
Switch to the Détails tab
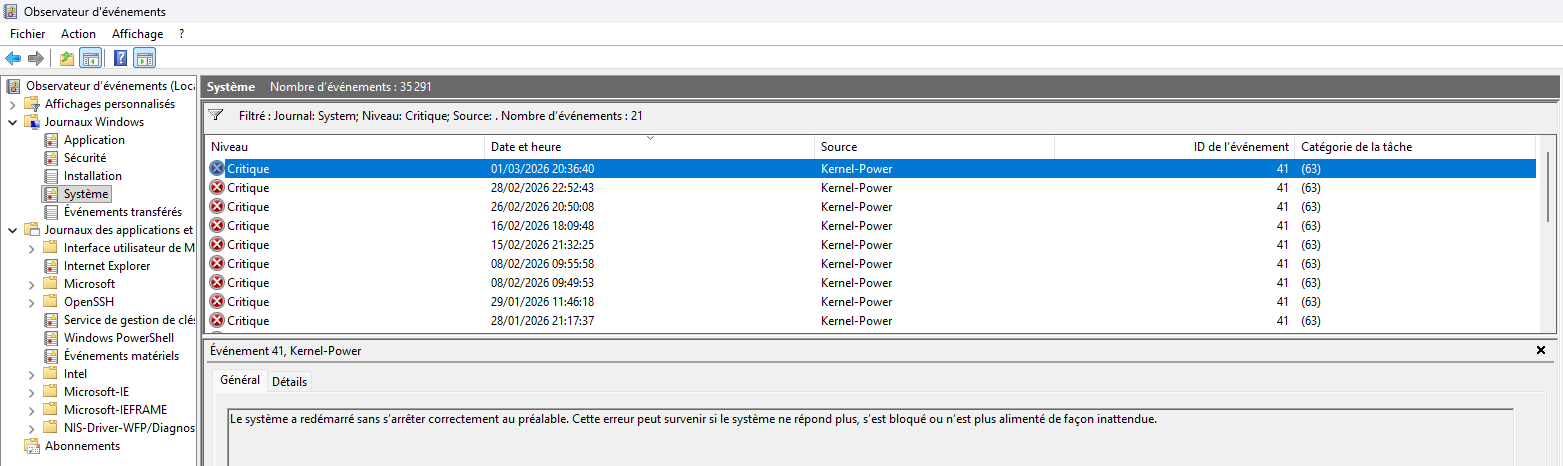click(290, 382)
